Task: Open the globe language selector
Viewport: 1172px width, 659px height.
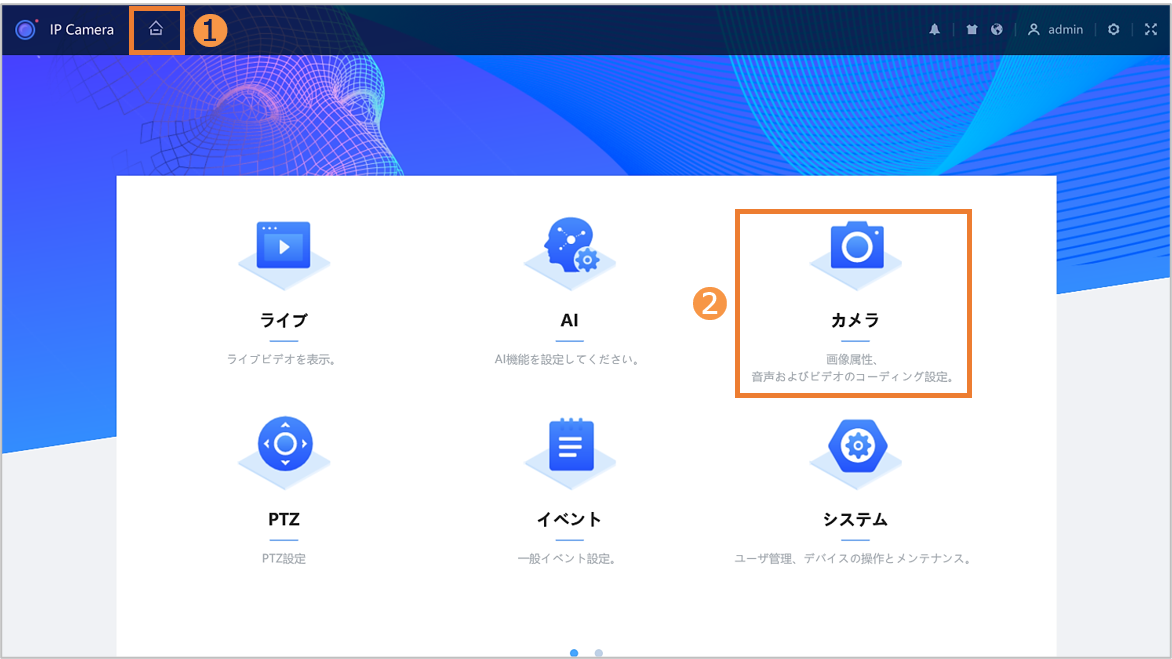Action: tap(997, 30)
